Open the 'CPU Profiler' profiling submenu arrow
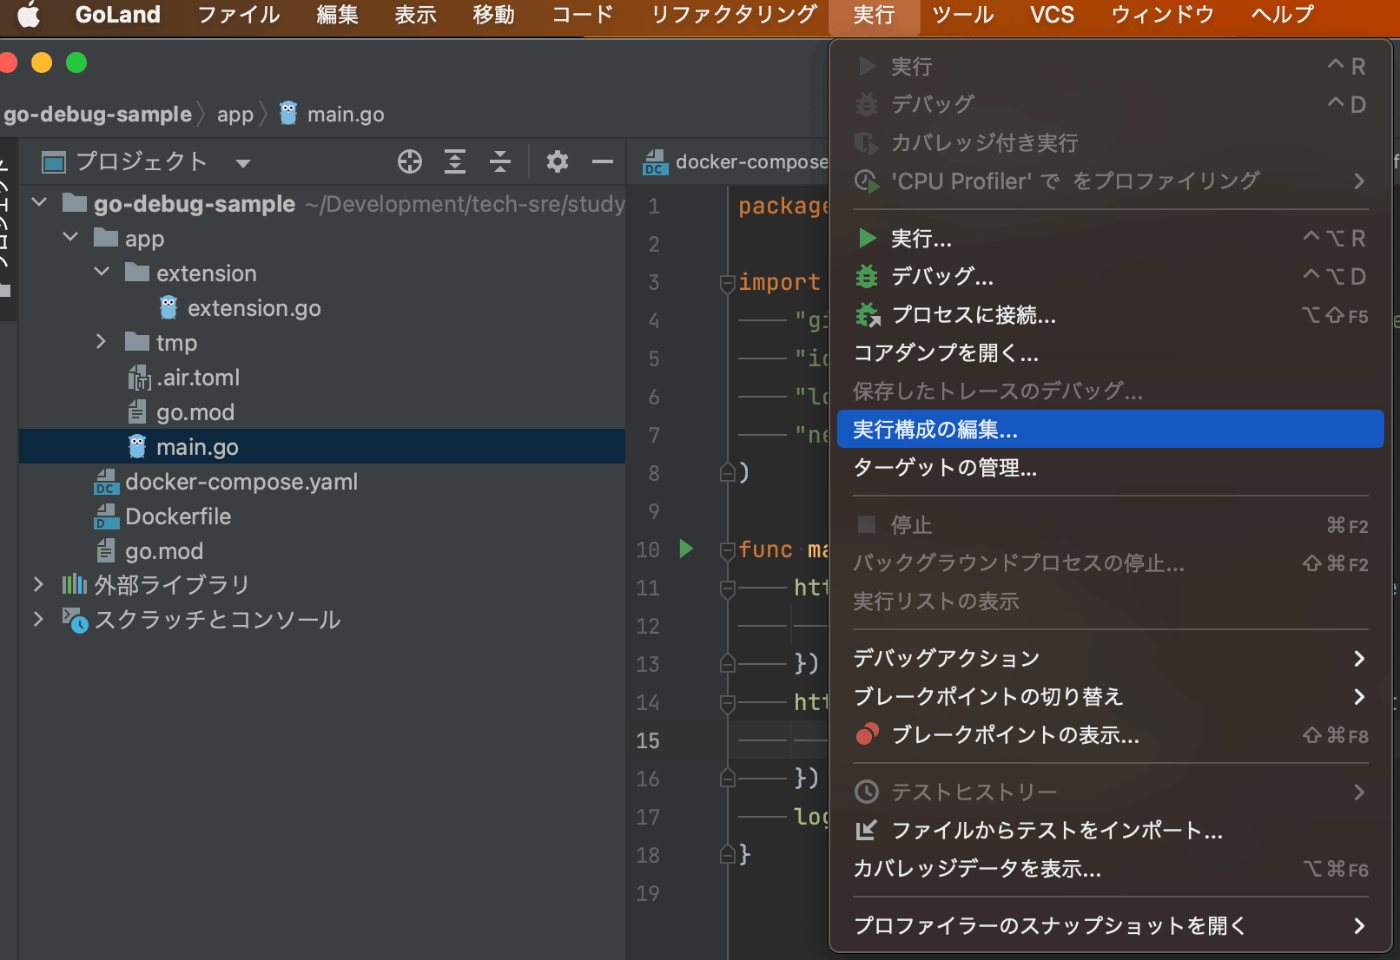Image resolution: width=1400 pixels, height=960 pixels. (x=1358, y=181)
